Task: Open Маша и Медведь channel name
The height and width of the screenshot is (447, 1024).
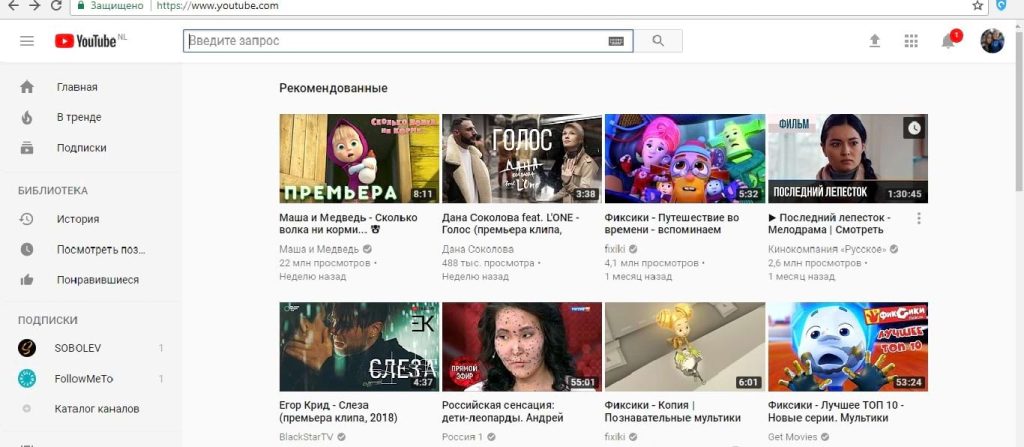Action: tap(319, 249)
